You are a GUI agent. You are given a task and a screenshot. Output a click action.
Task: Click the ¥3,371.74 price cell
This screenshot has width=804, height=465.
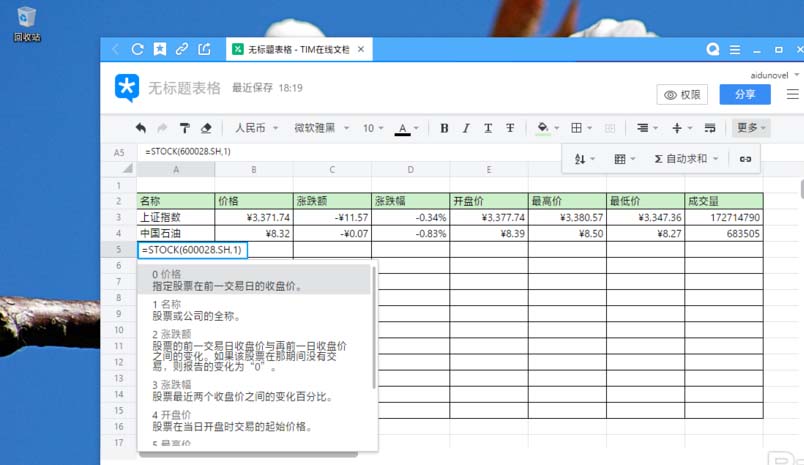coord(254,217)
